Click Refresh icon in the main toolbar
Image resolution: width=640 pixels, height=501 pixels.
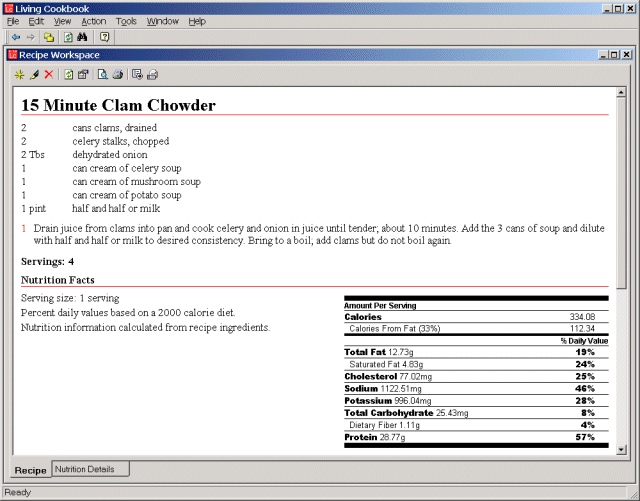pyautogui.click(x=68, y=38)
